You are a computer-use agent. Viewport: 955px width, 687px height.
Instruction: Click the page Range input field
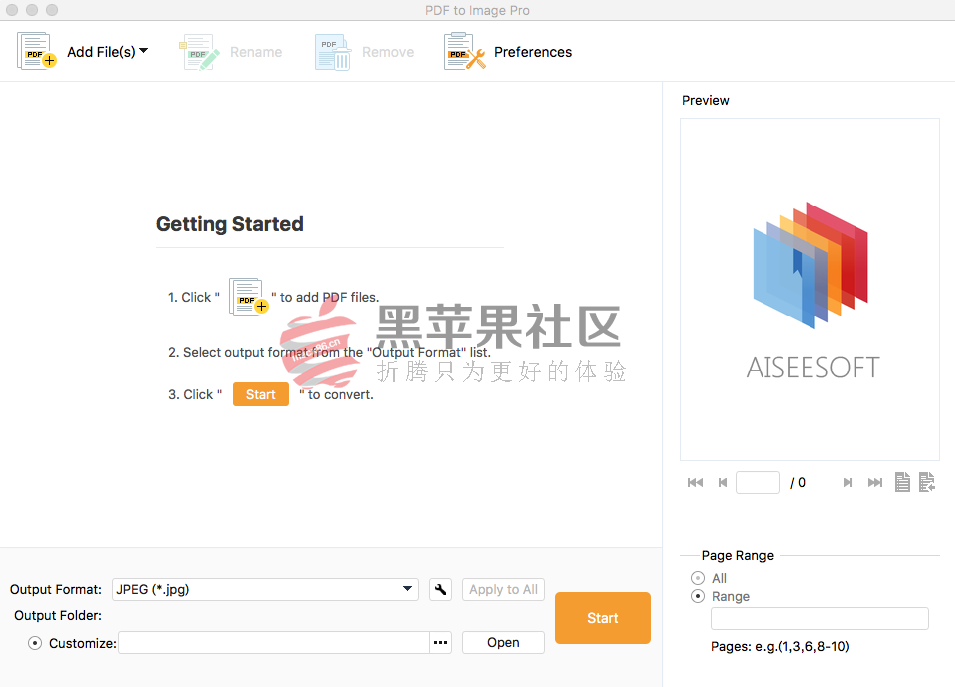(x=820, y=618)
